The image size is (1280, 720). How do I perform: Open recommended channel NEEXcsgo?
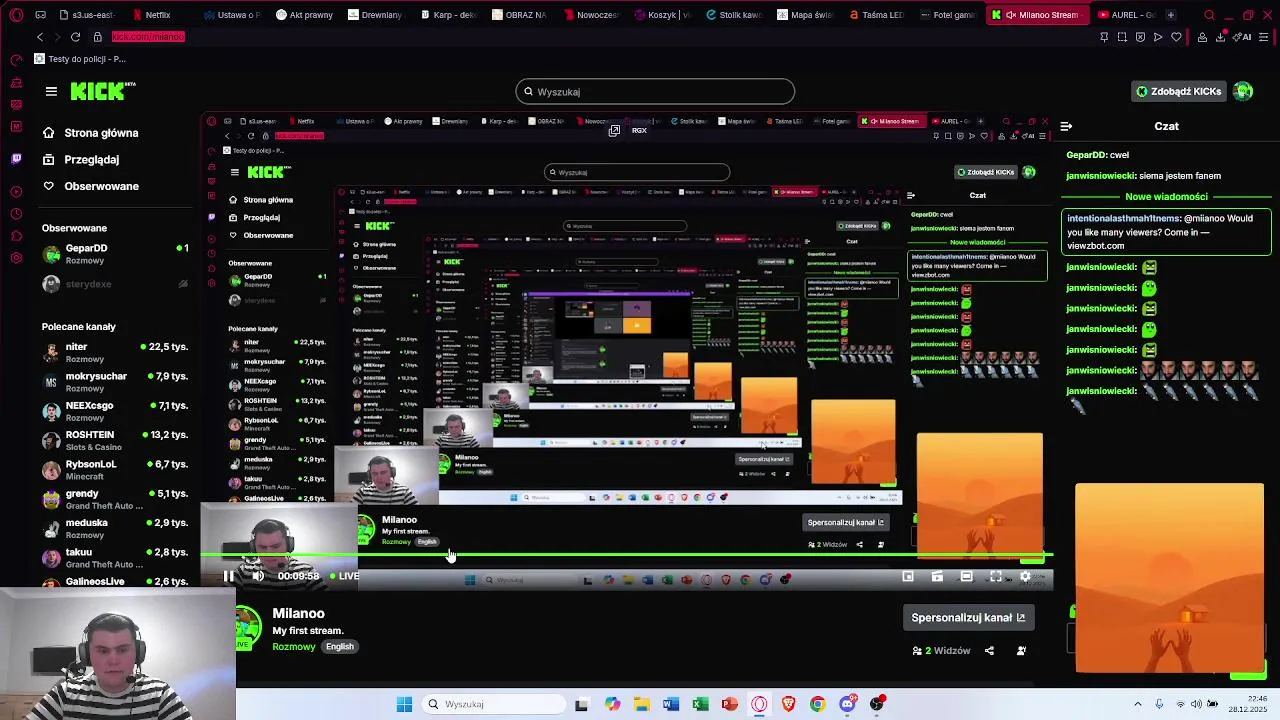click(x=114, y=411)
